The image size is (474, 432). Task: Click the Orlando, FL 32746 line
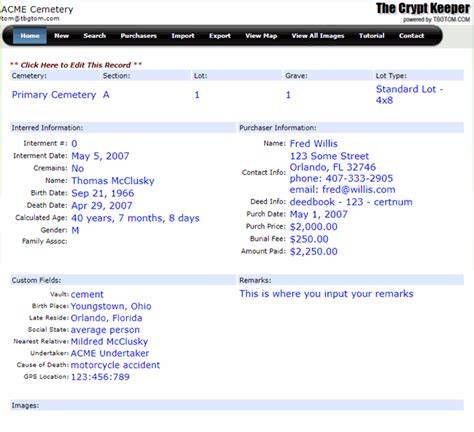(333, 167)
